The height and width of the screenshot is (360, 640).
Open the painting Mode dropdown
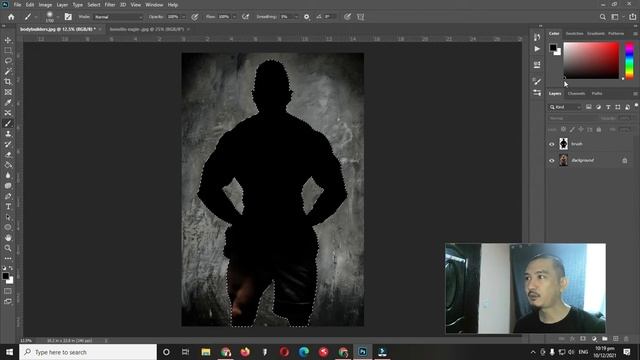[x=118, y=17]
